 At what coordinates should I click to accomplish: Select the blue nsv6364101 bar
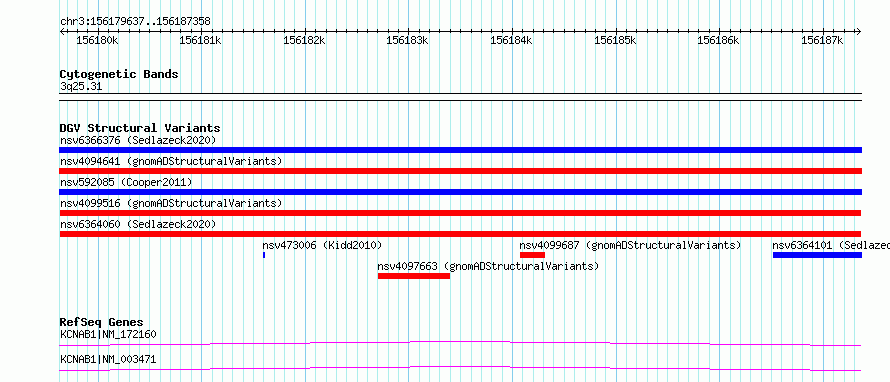point(817,255)
